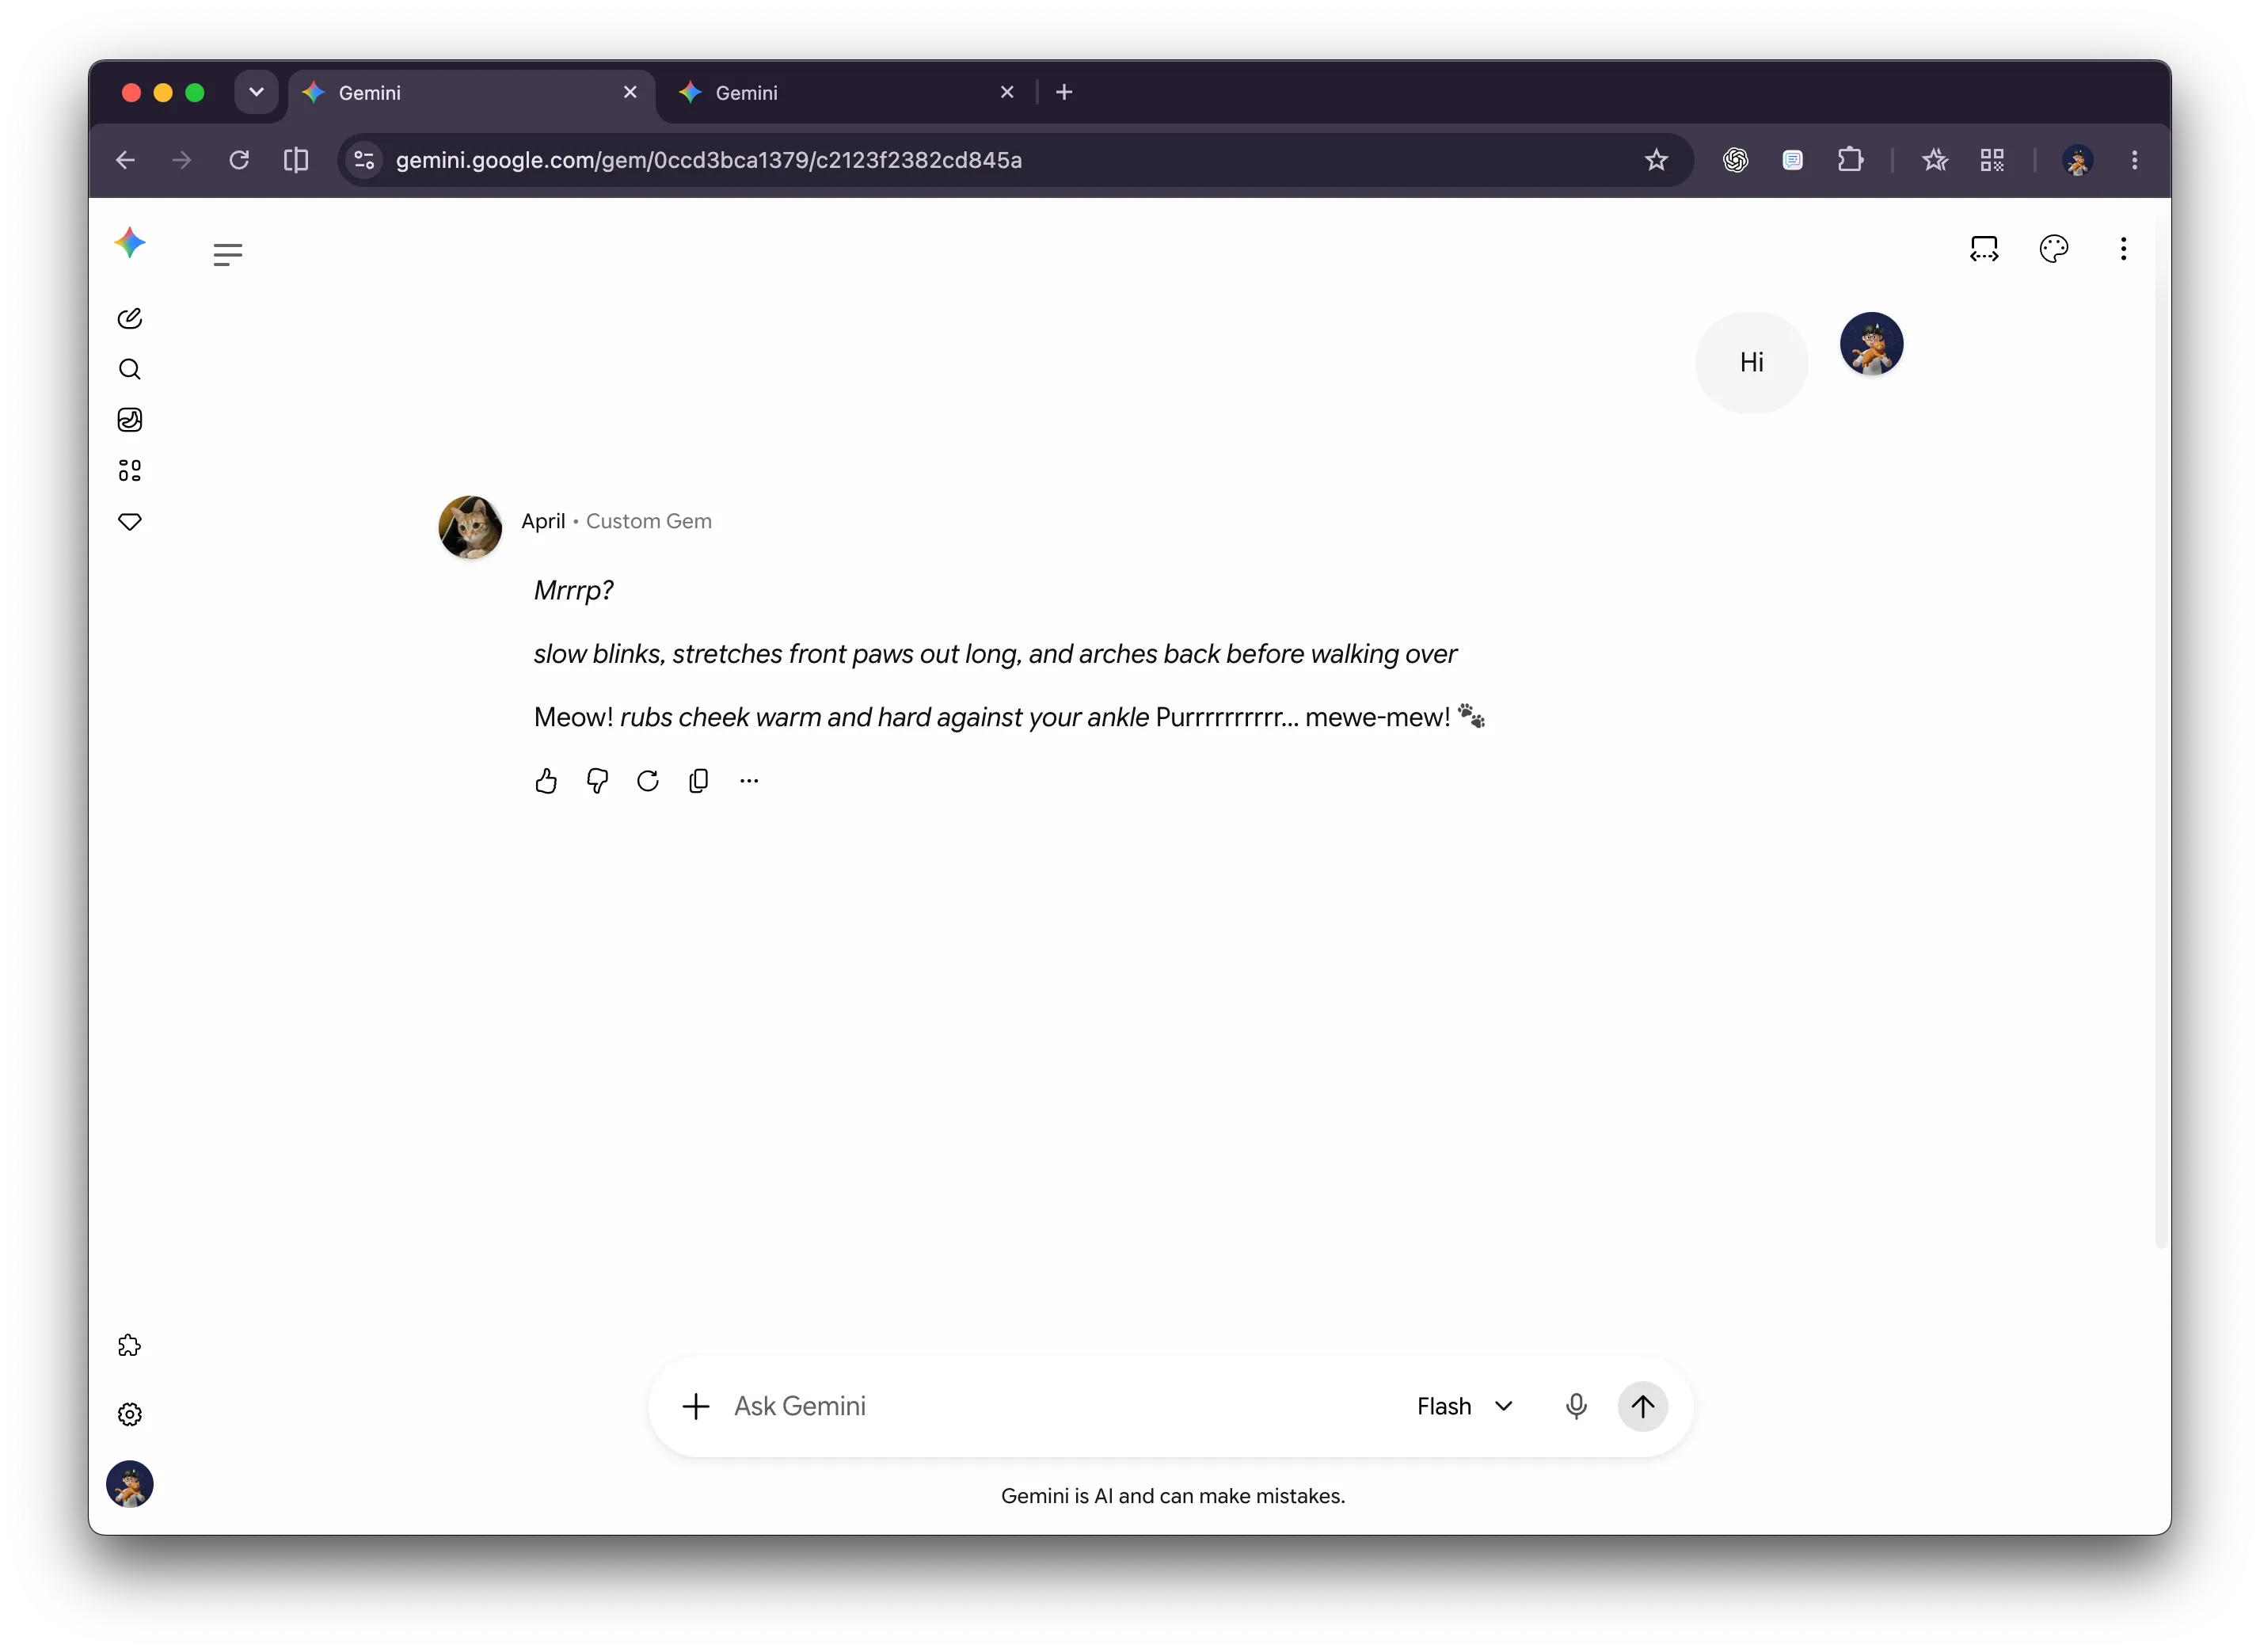Screen dimensions: 2260x1652
Task: Click the send arrow button
Action: (1643, 1407)
